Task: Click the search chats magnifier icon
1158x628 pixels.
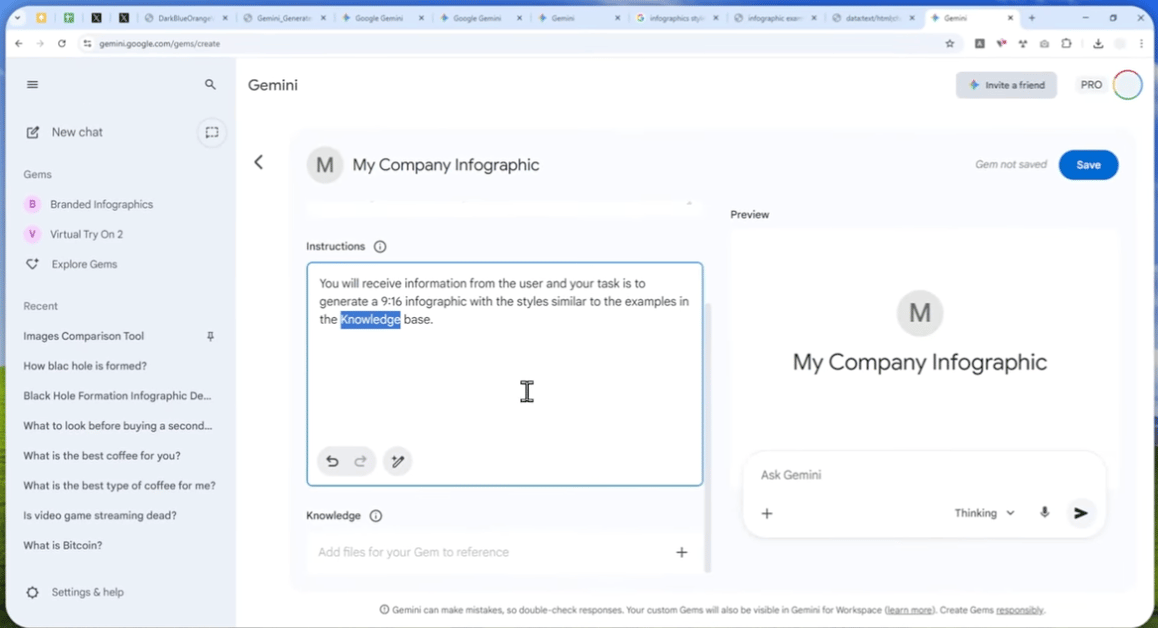Action: click(210, 84)
